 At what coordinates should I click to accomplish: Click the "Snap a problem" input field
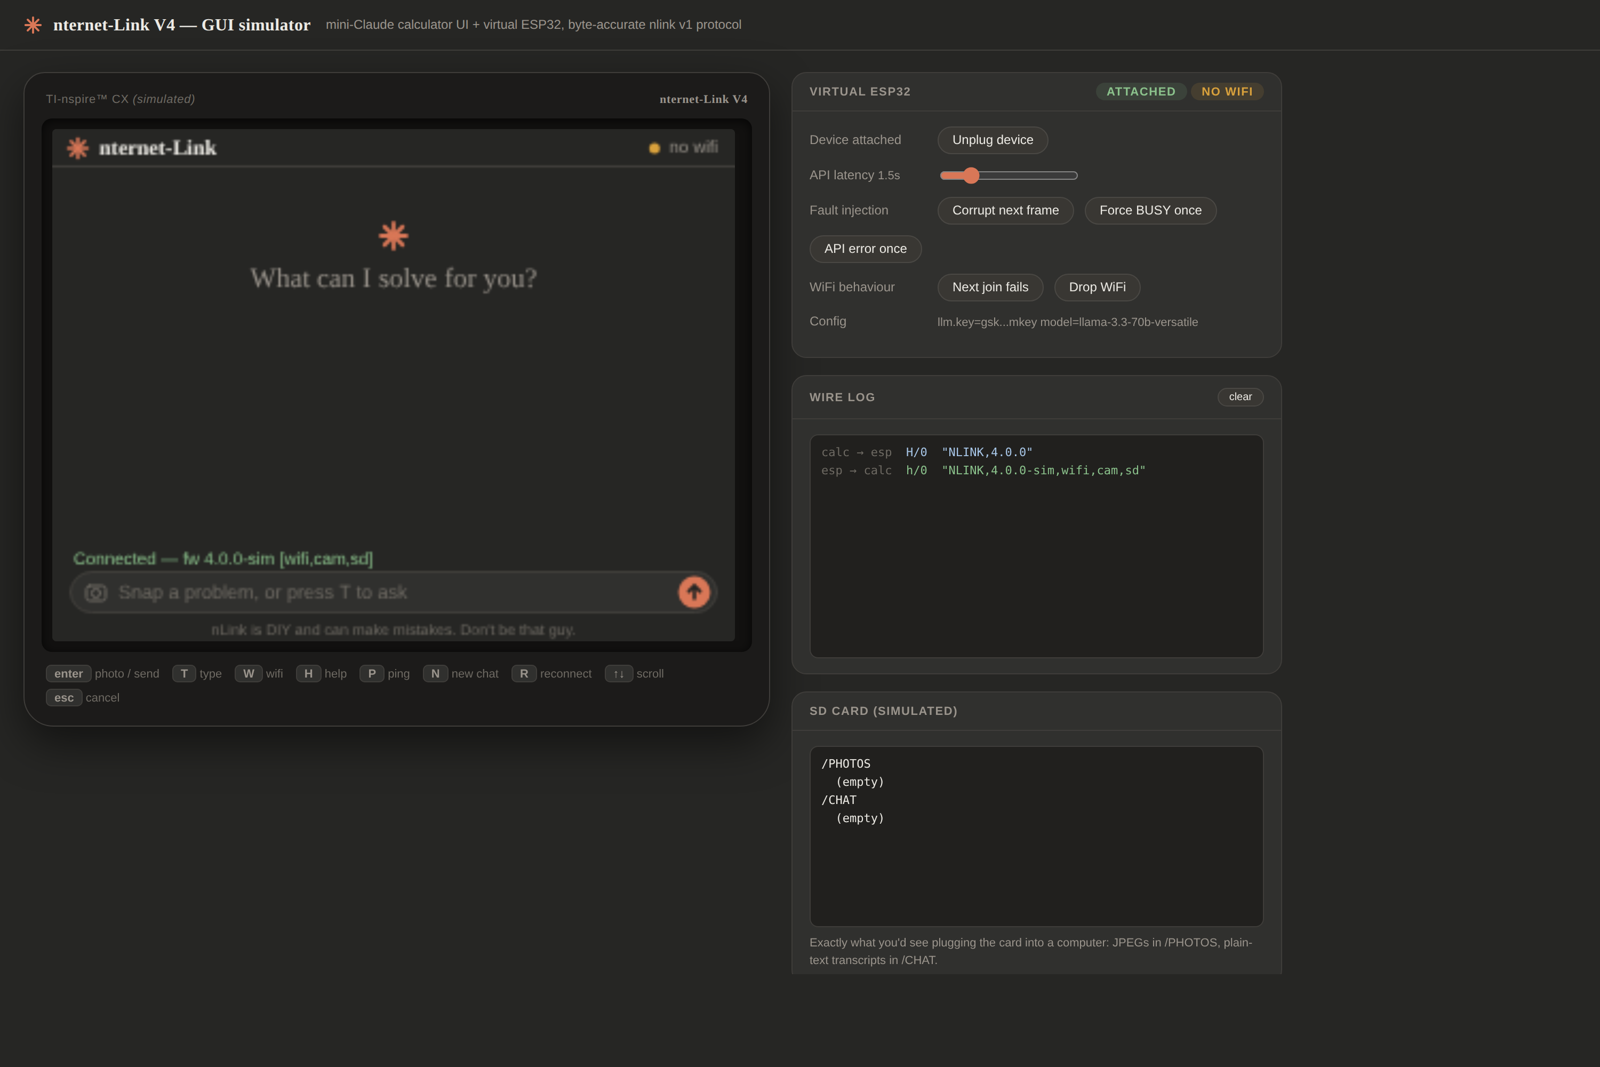(x=393, y=592)
